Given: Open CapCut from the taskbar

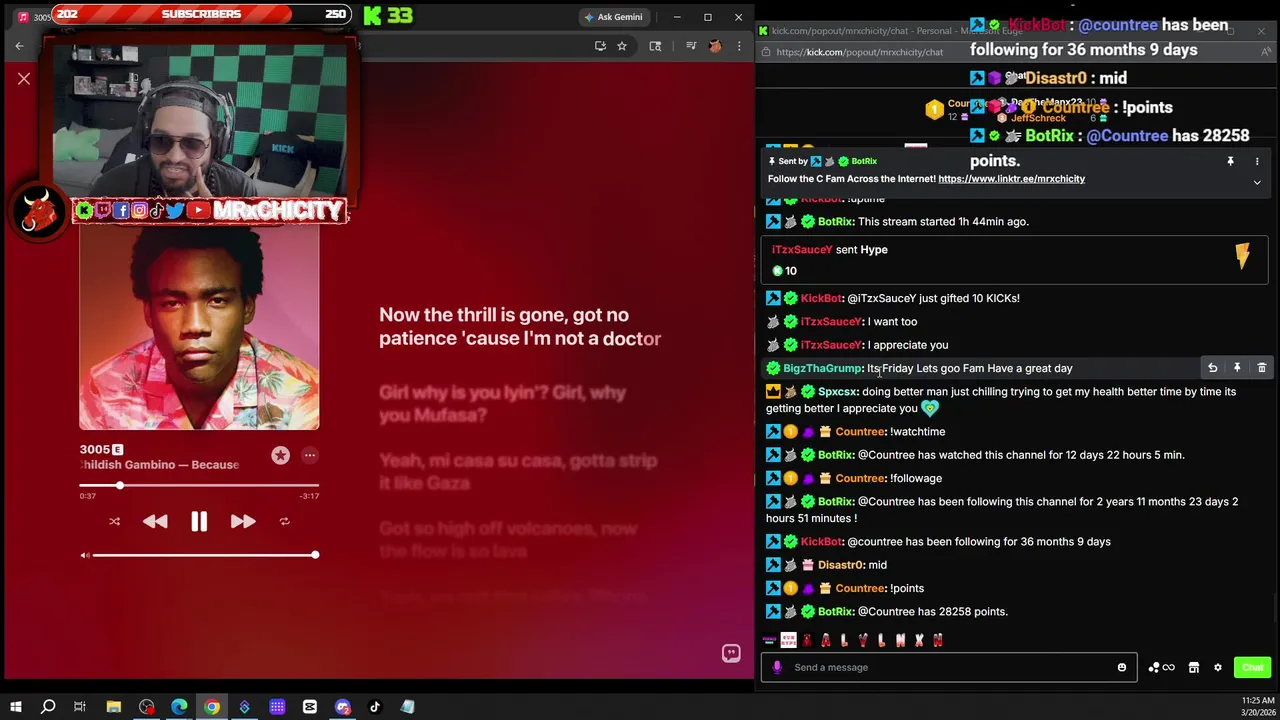Looking at the screenshot, I should click(x=310, y=707).
